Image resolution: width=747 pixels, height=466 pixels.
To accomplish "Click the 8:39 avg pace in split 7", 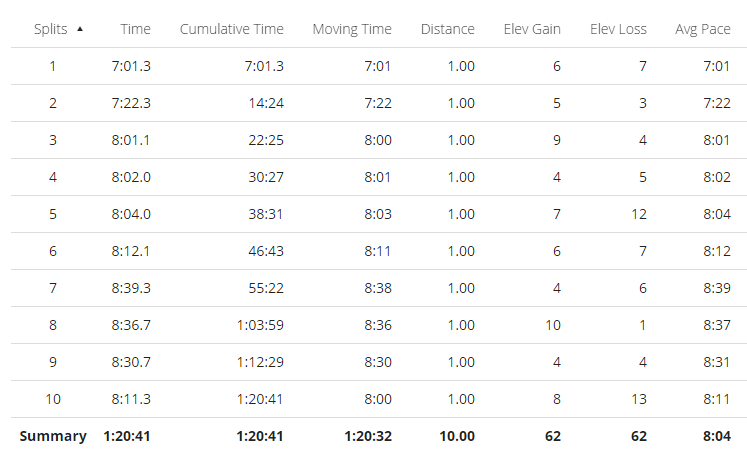I will [716, 289].
